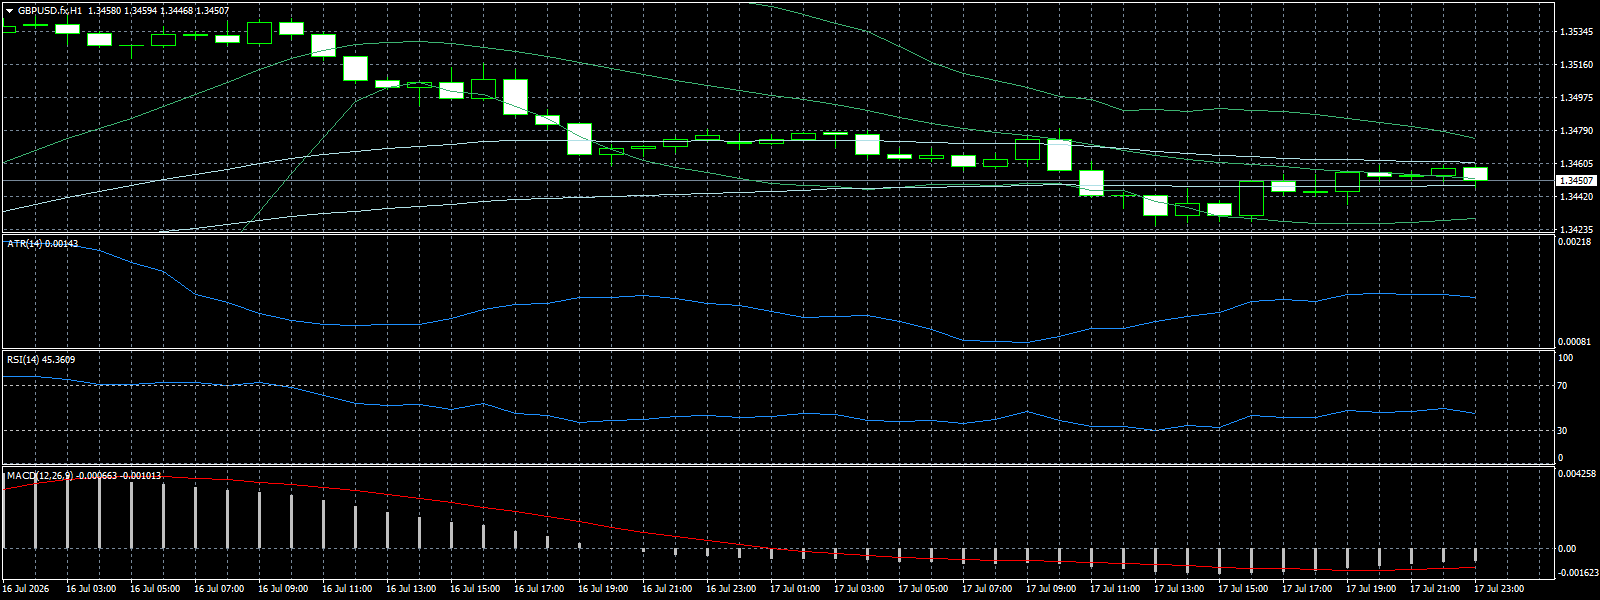Click the 16 Jul 17:00 time label

click(539, 589)
